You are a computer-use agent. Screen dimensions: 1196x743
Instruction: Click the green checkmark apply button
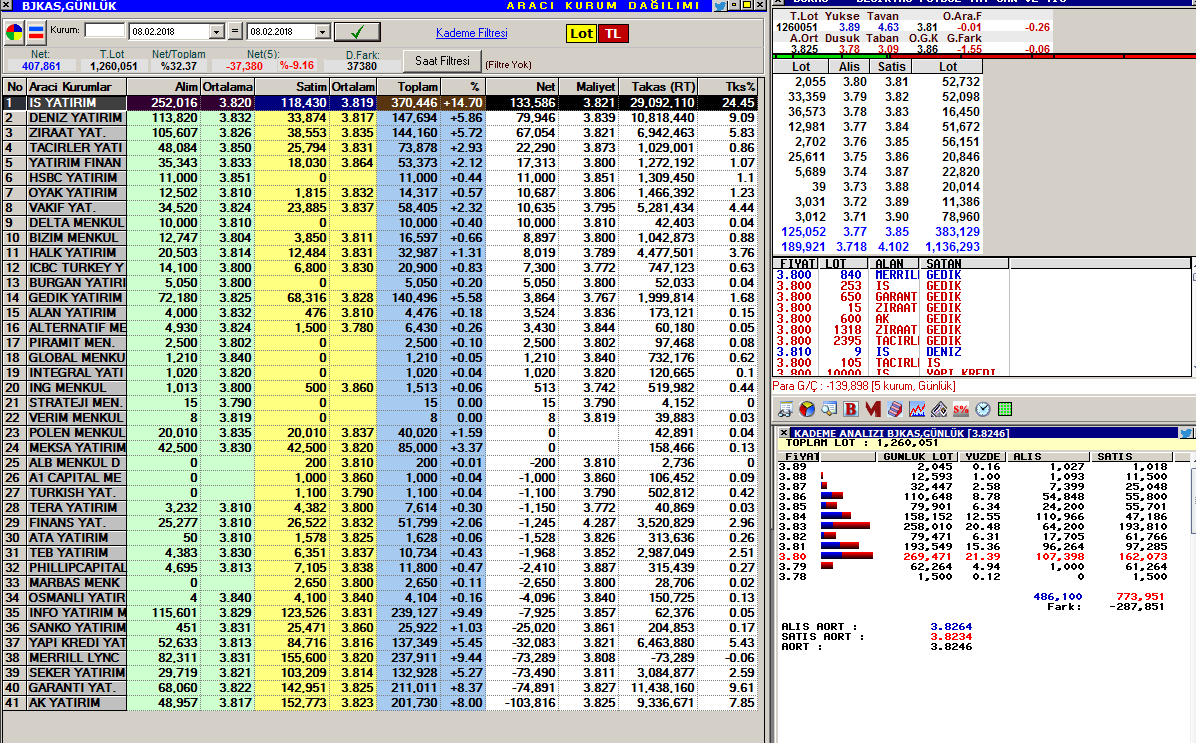click(x=357, y=32)
